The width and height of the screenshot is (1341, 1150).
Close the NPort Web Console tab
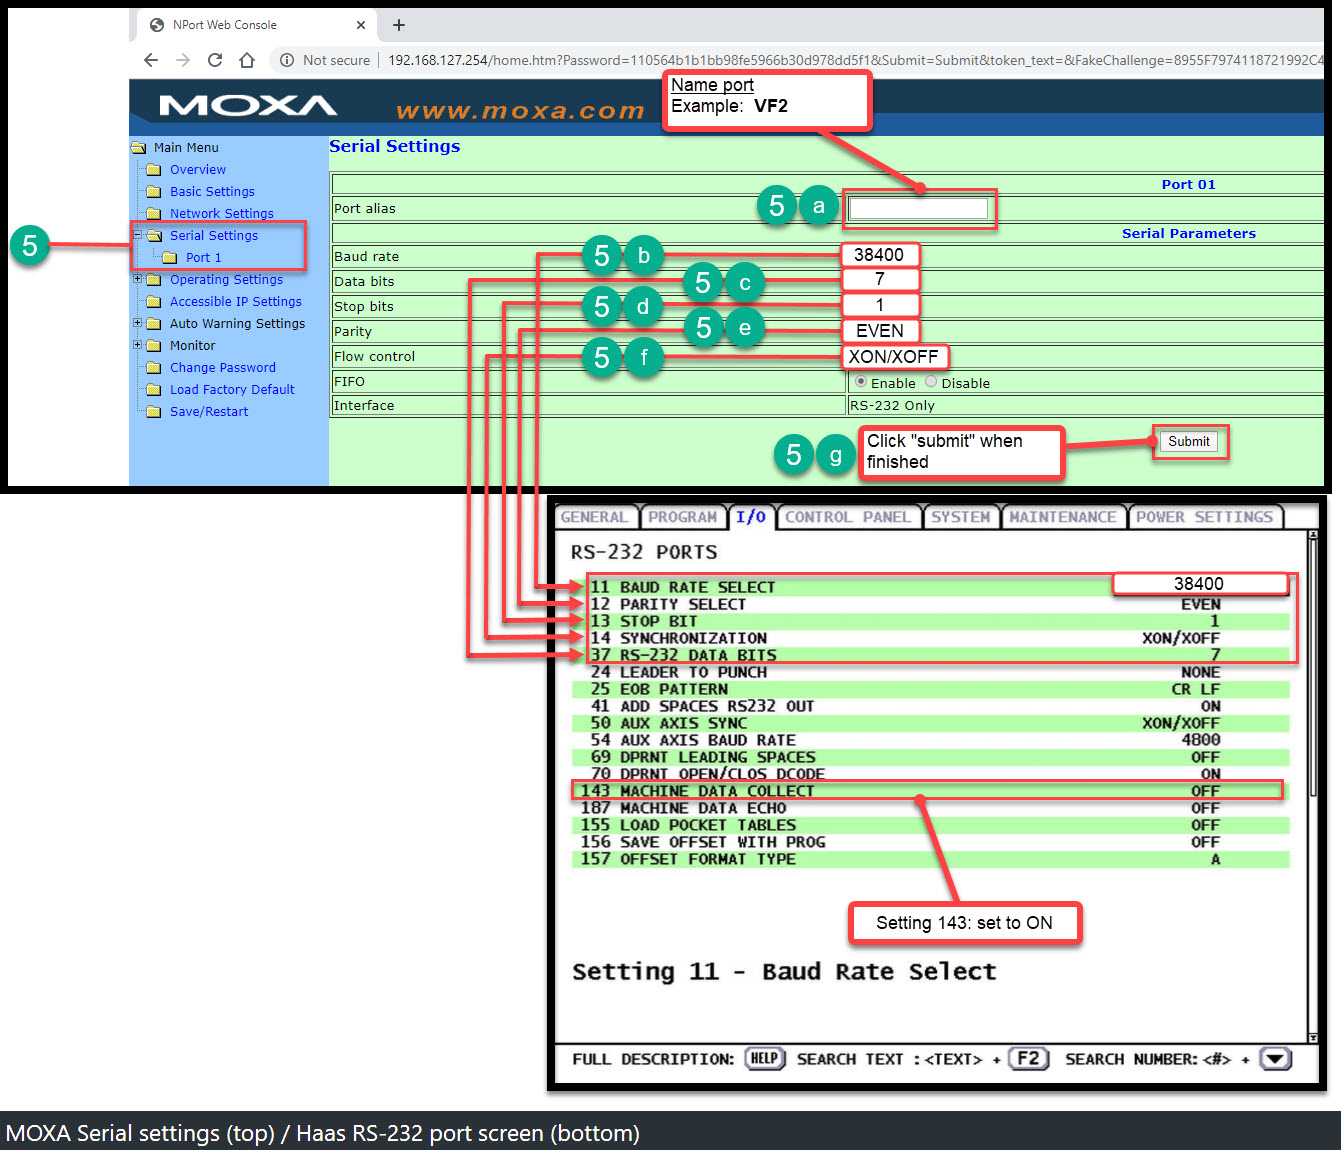361,25
